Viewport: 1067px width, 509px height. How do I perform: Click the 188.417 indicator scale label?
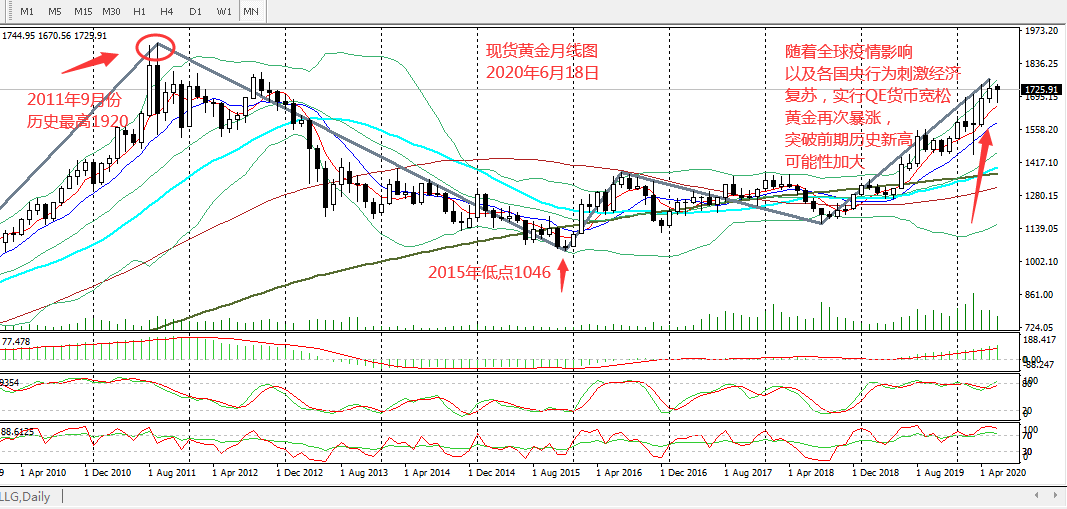[x=1042, y=340]
